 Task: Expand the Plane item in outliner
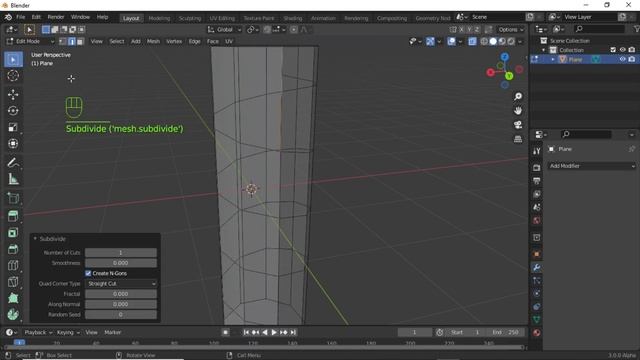(553, 59)
